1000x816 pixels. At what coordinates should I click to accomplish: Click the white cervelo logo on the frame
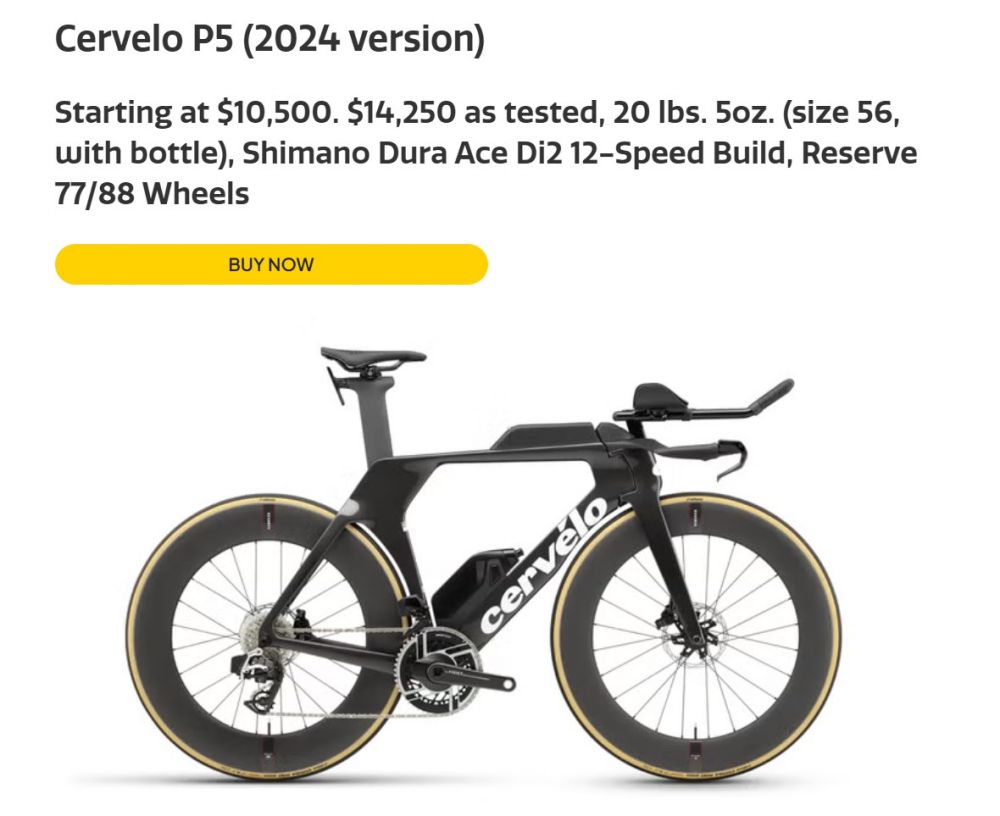point(546,566)
